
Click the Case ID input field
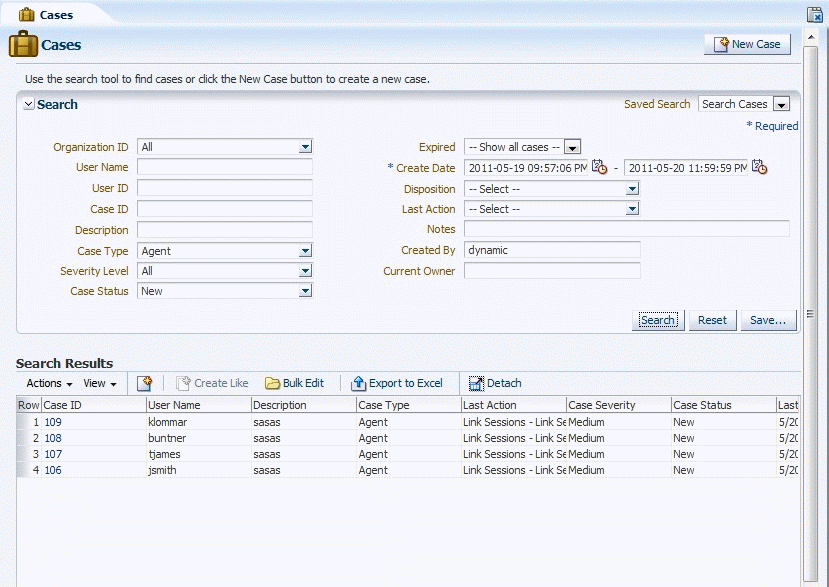[x=225, y=209]
